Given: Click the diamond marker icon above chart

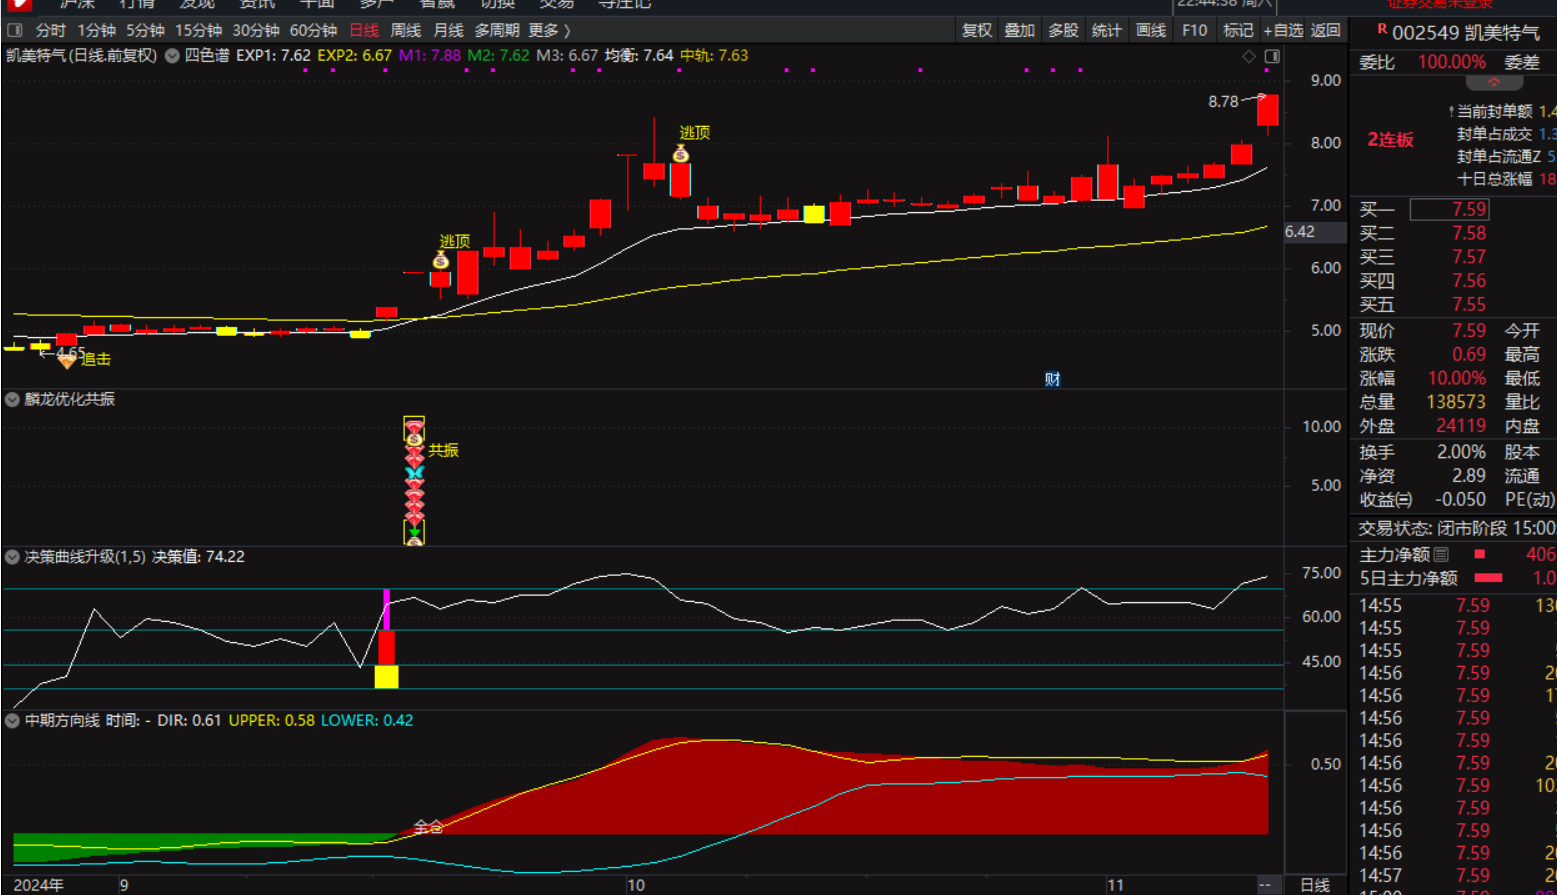Looking at the screenshot, I should point(1248,57).
